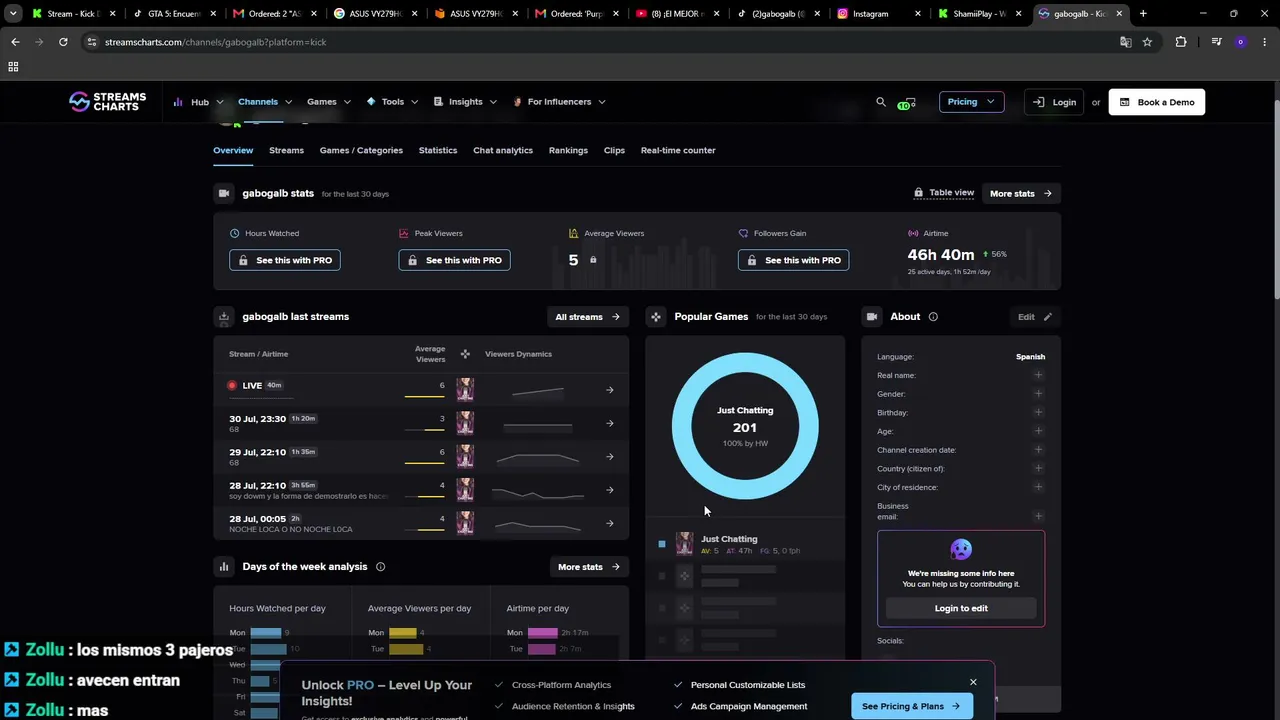
Task: Toggle the Just Chatting legend checkbox
Action: (x=662, y=544)
